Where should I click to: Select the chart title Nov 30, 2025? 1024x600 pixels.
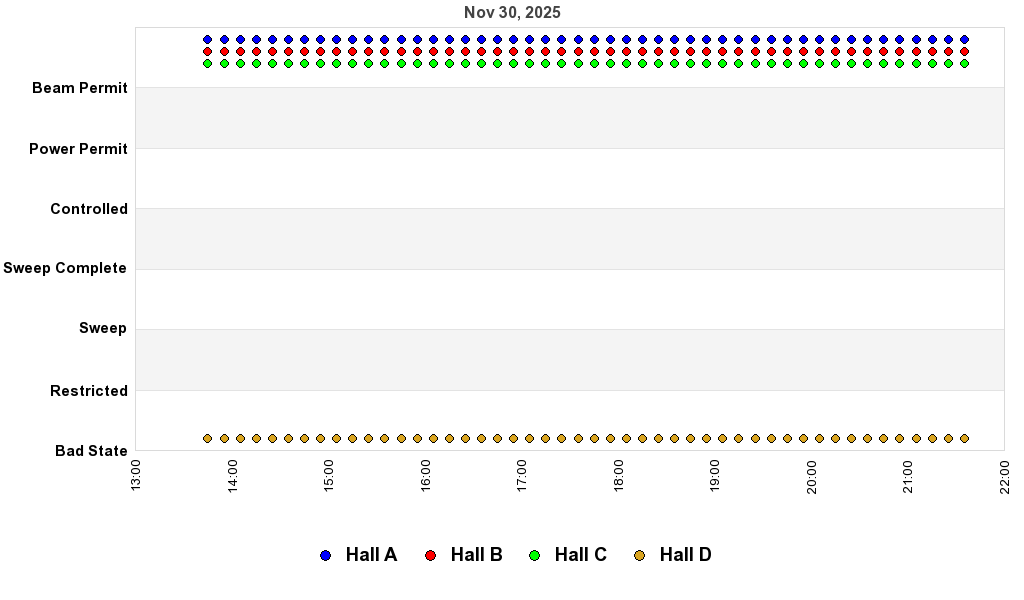pos(512,12)
